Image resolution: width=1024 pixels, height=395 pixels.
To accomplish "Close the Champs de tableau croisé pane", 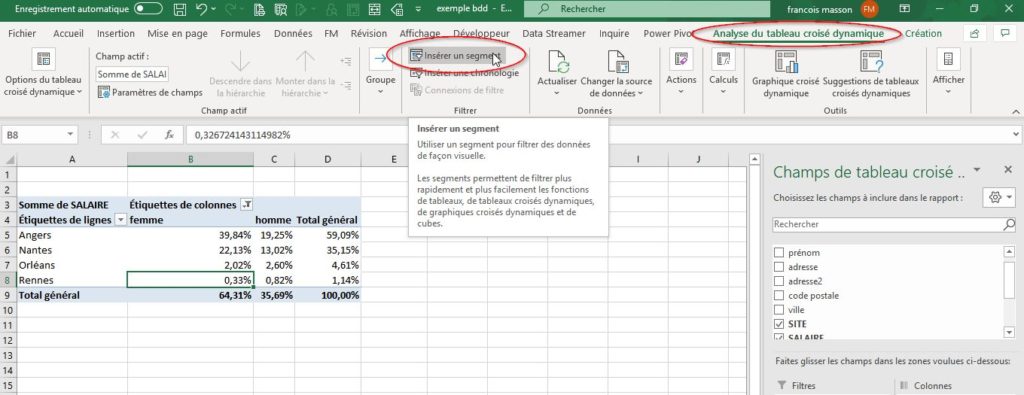I will pos(1008,170).
